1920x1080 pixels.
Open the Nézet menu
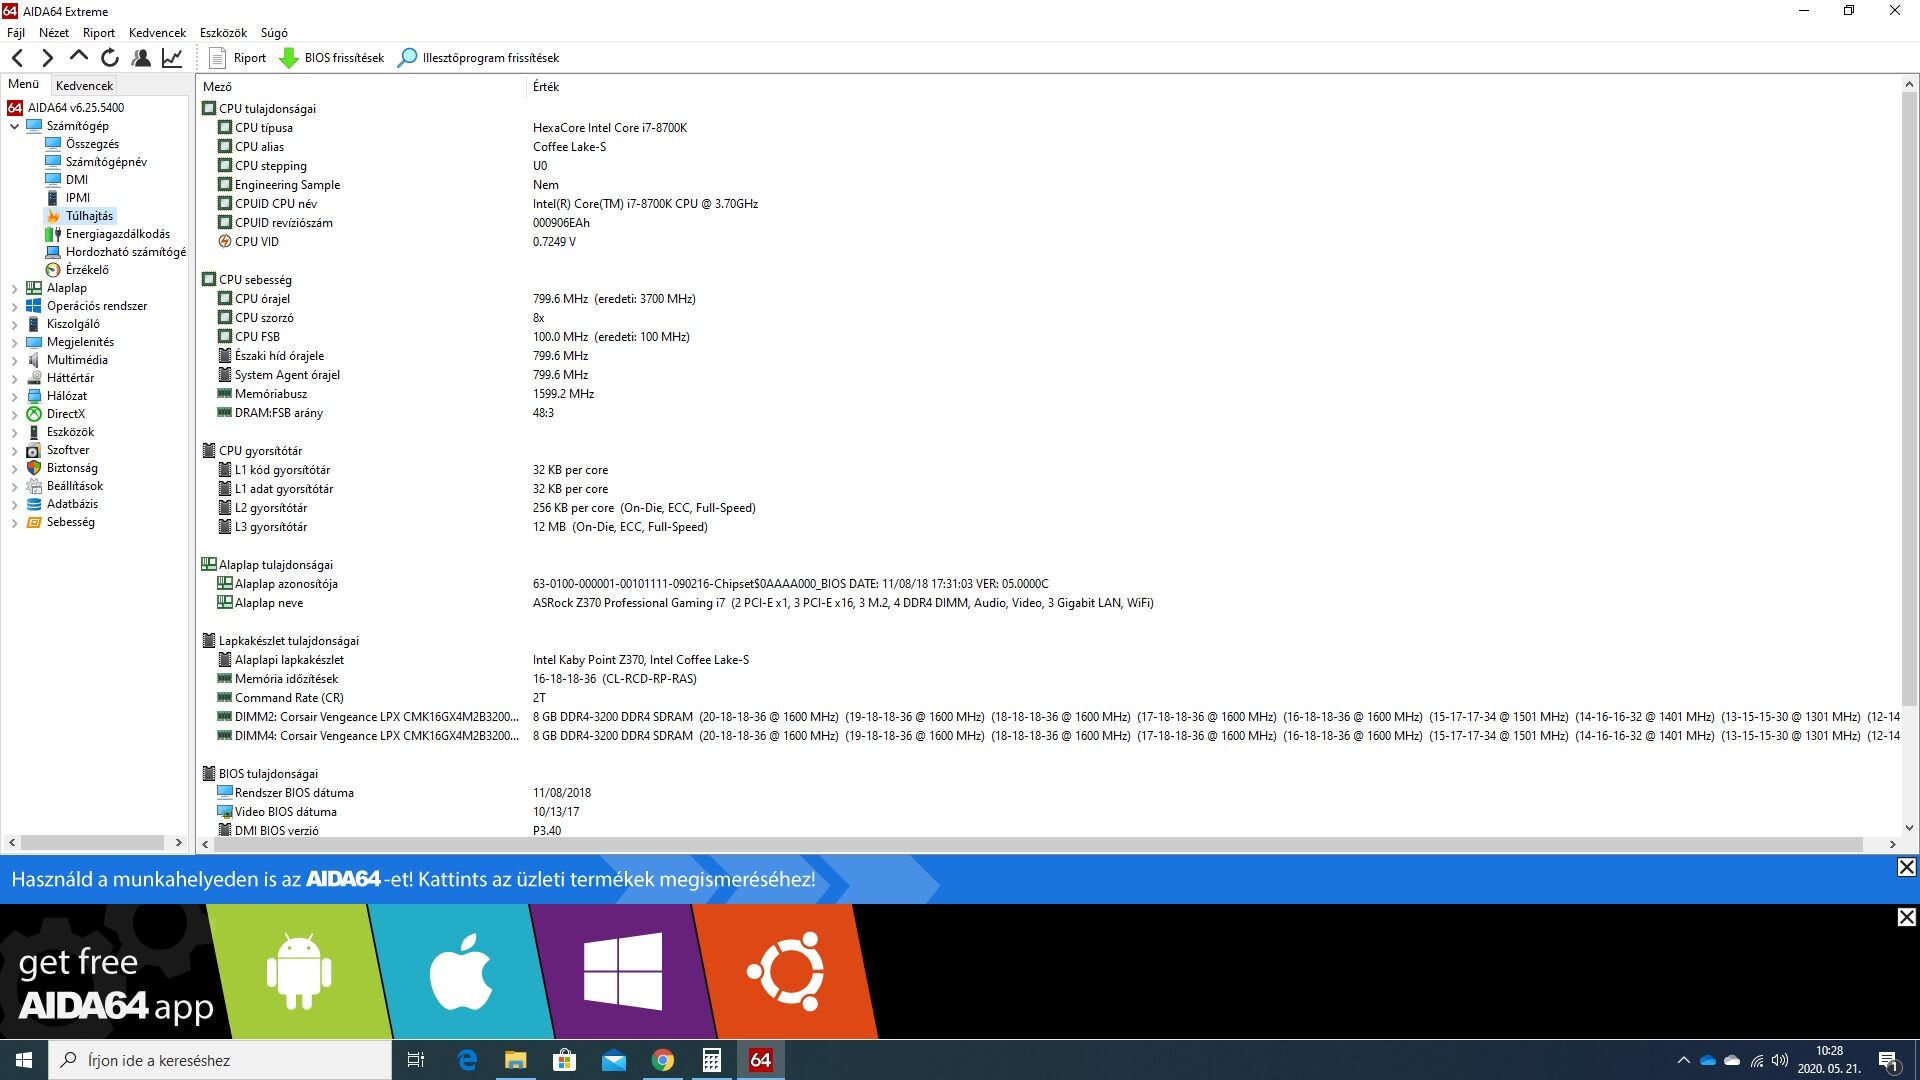(54, 33)
